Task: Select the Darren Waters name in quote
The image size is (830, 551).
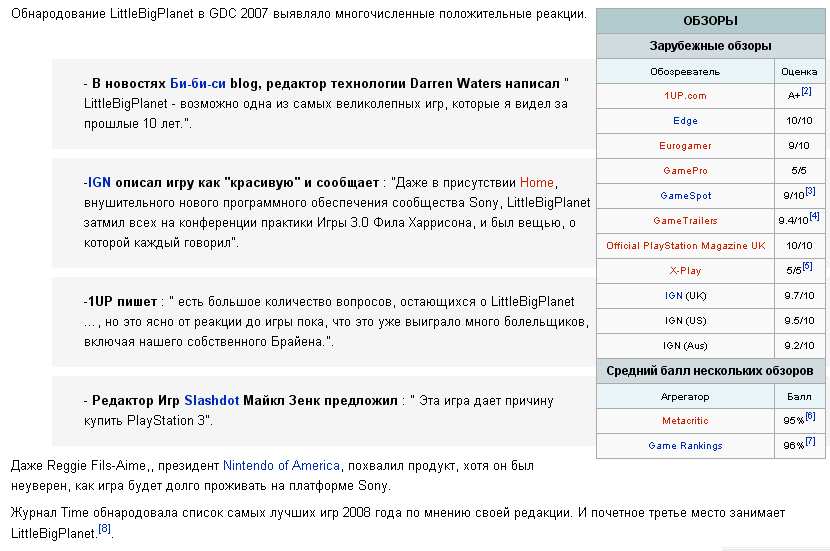Action: point(455,83)
